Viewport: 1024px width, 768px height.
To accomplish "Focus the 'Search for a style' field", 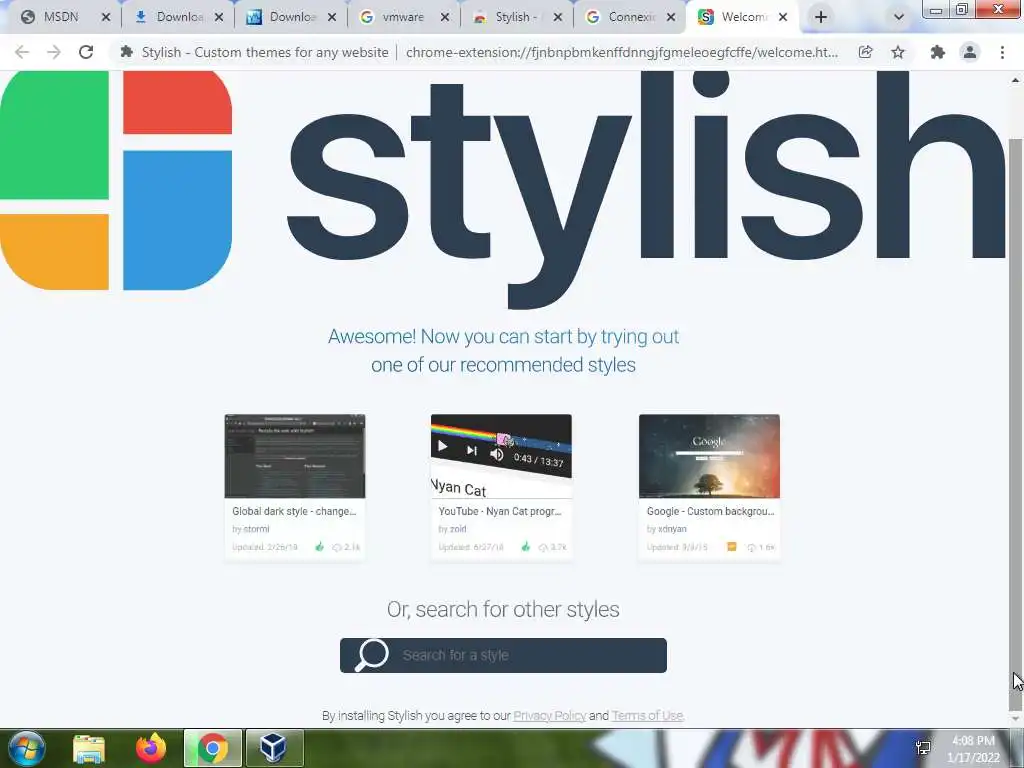I will (x=504, y=655).
